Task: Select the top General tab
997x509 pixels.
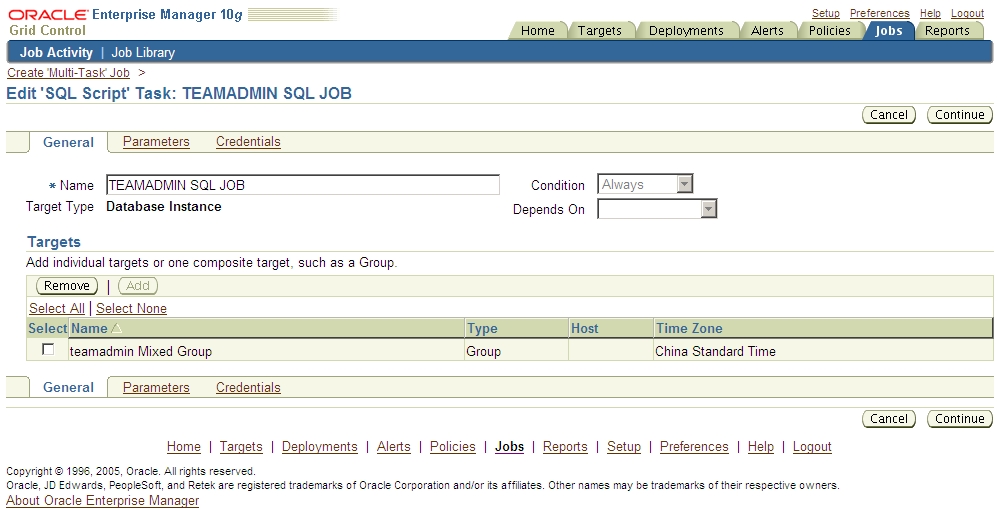Action: (x=68, y=142)
